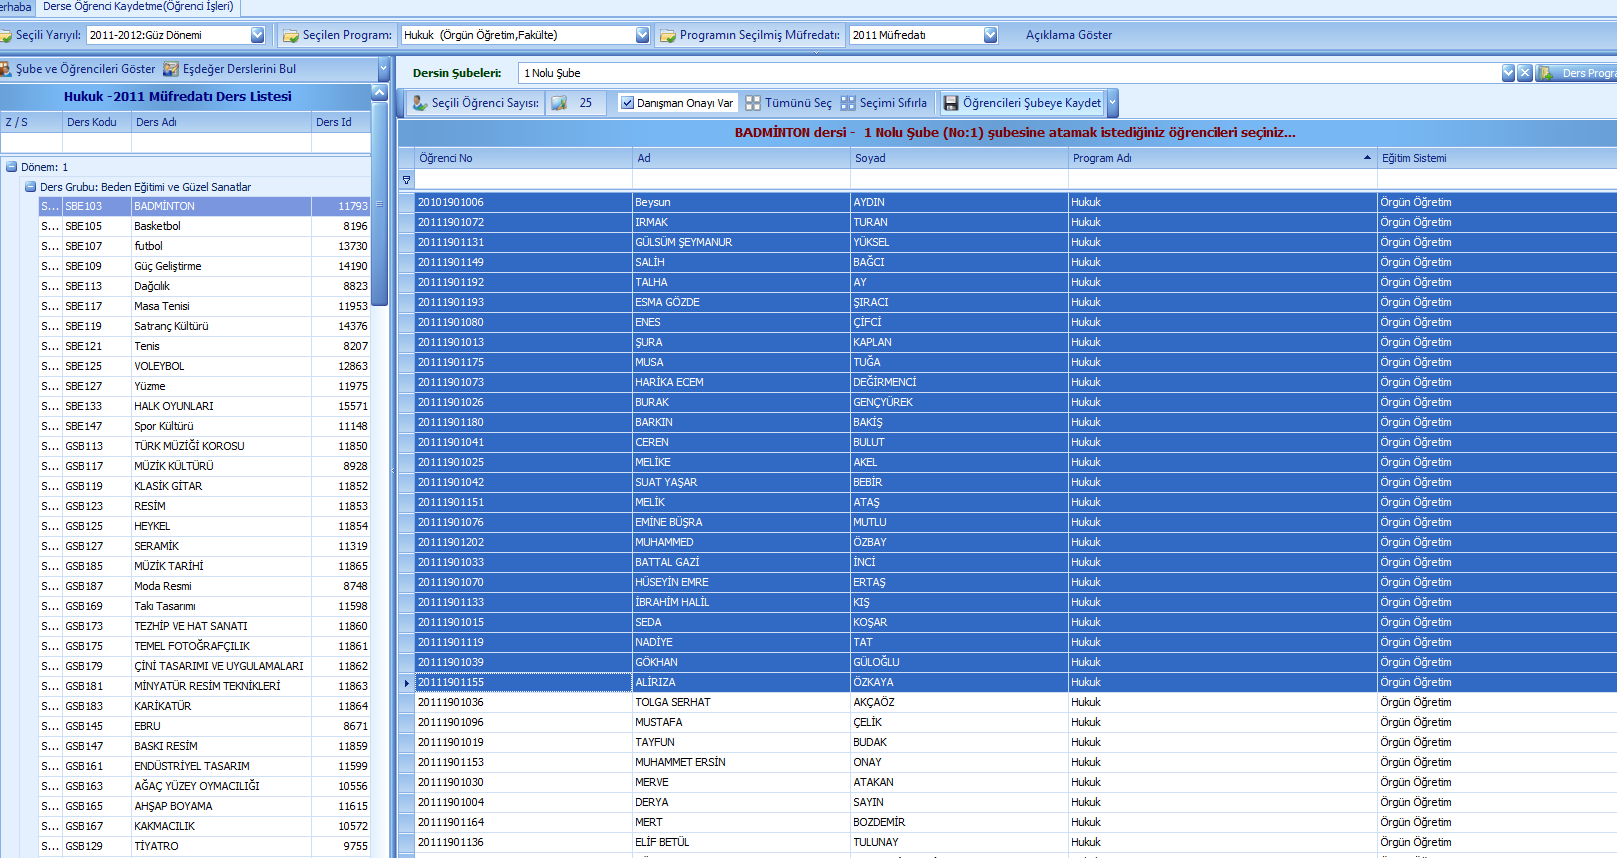Click Öğrencileri Şubeye Kaydet button
Viewport: 1617px width, 858px height.
[1022, 103]
